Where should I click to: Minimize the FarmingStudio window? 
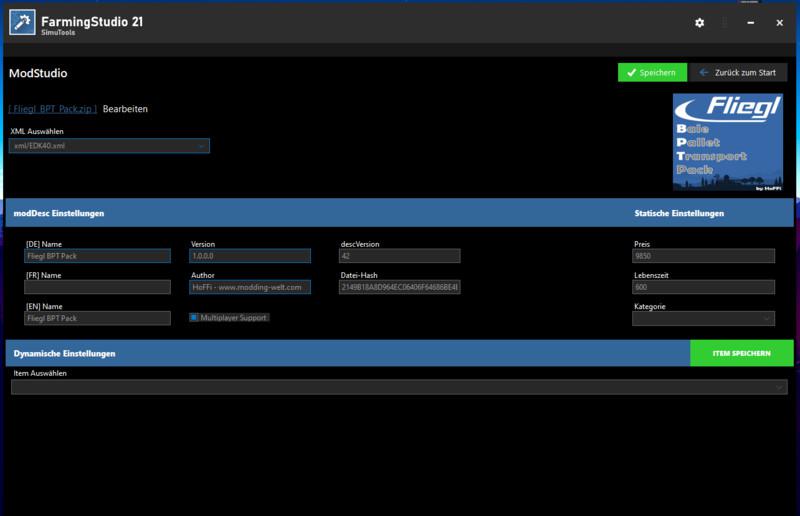[x=750, y=23]
